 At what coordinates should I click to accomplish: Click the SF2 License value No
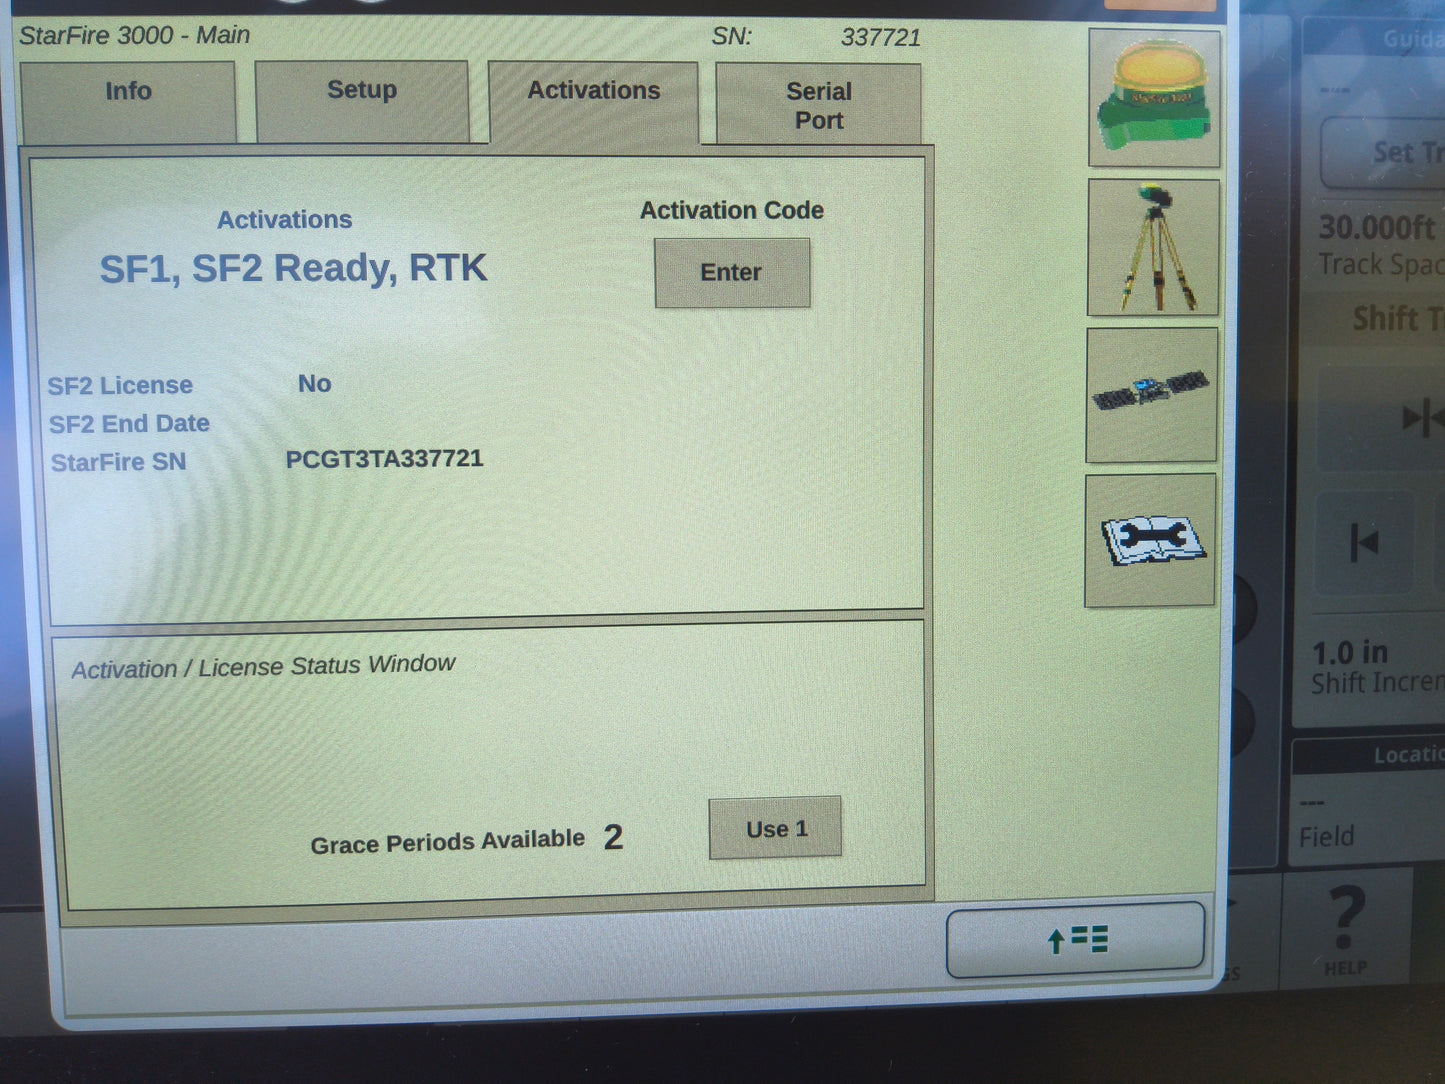point(314,383)
